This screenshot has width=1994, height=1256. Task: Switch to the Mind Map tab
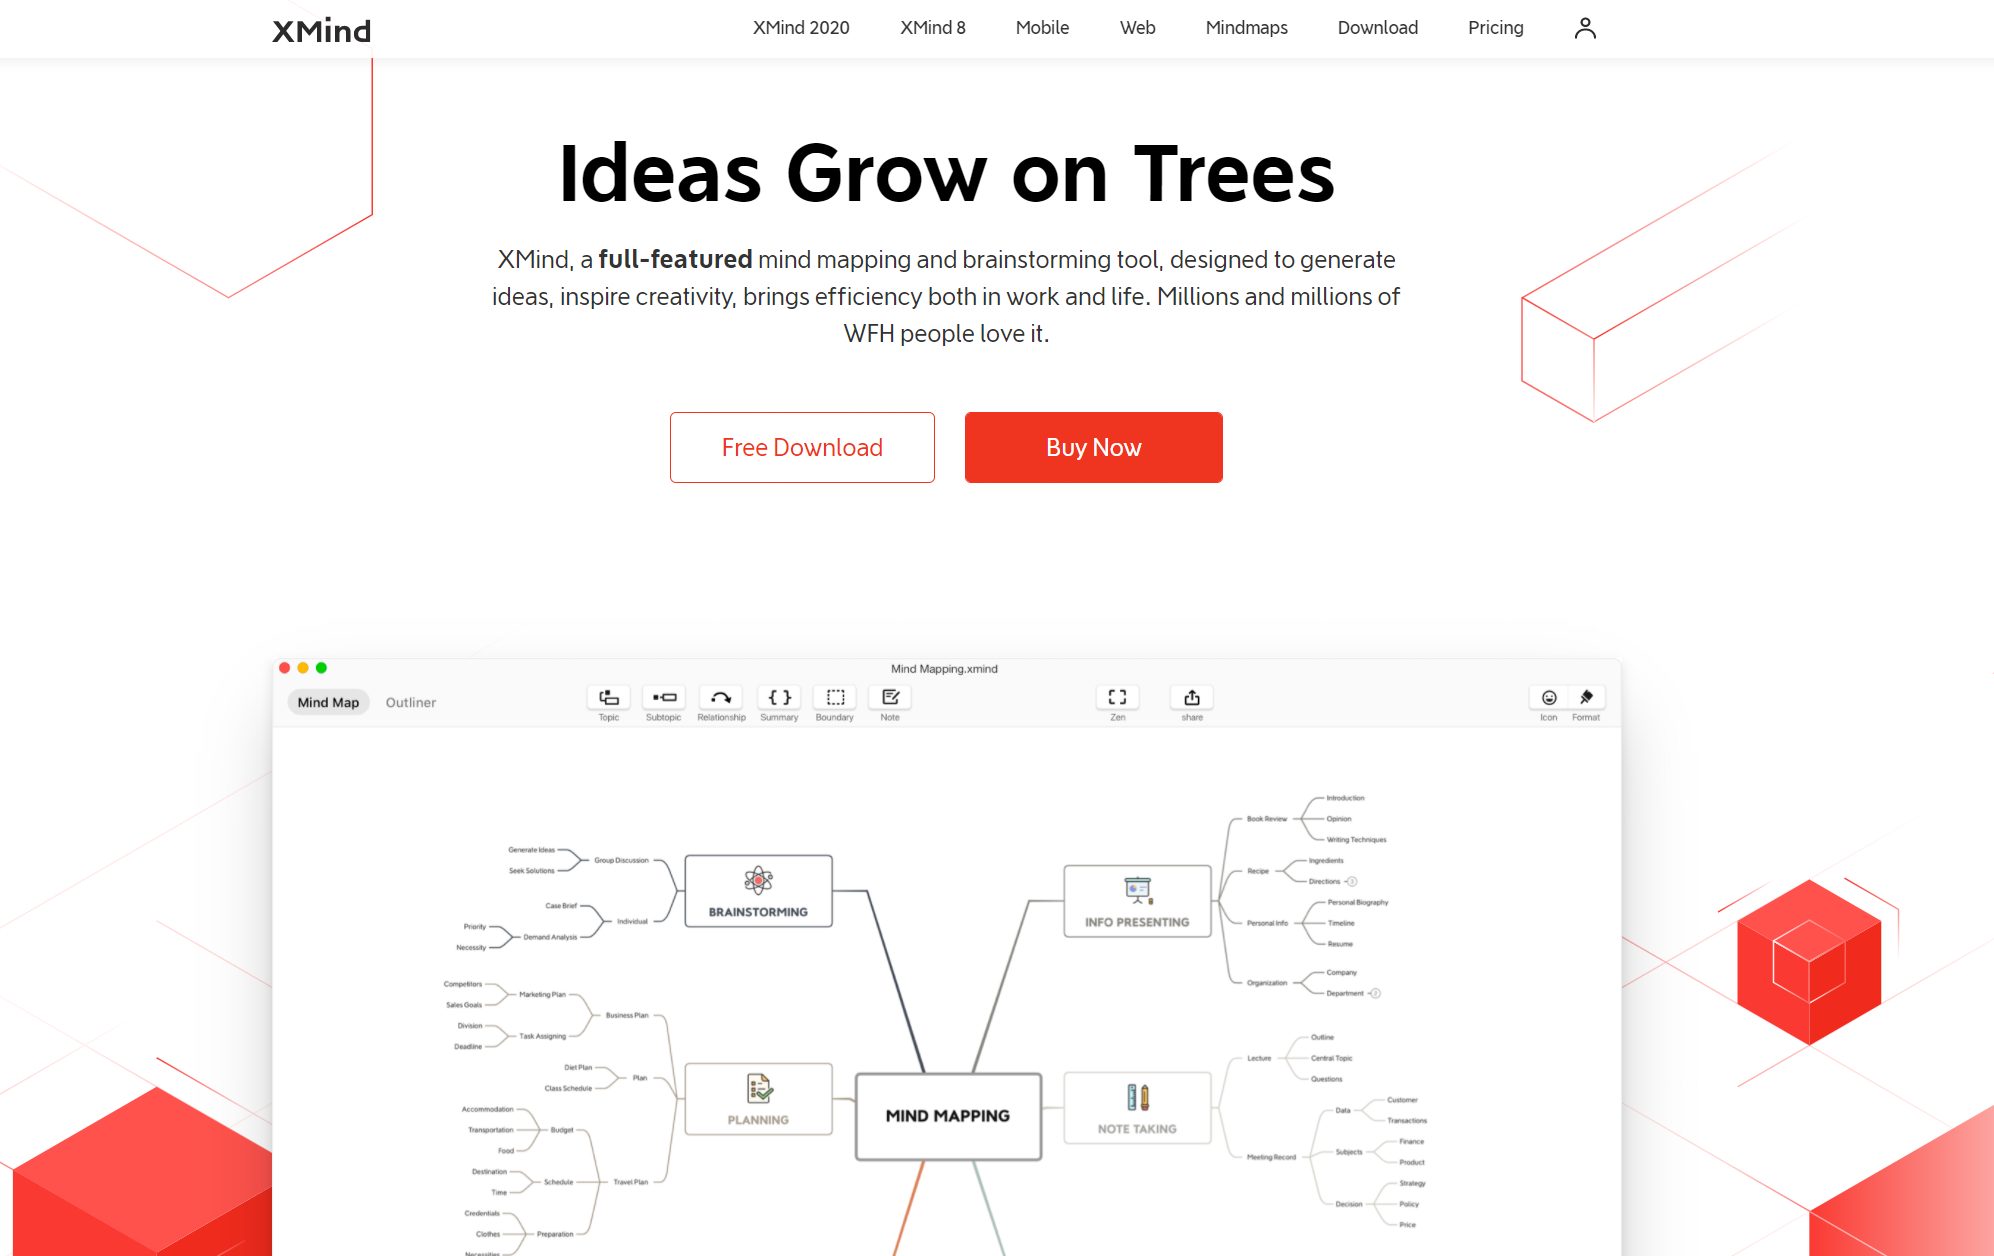coord(328,702)
